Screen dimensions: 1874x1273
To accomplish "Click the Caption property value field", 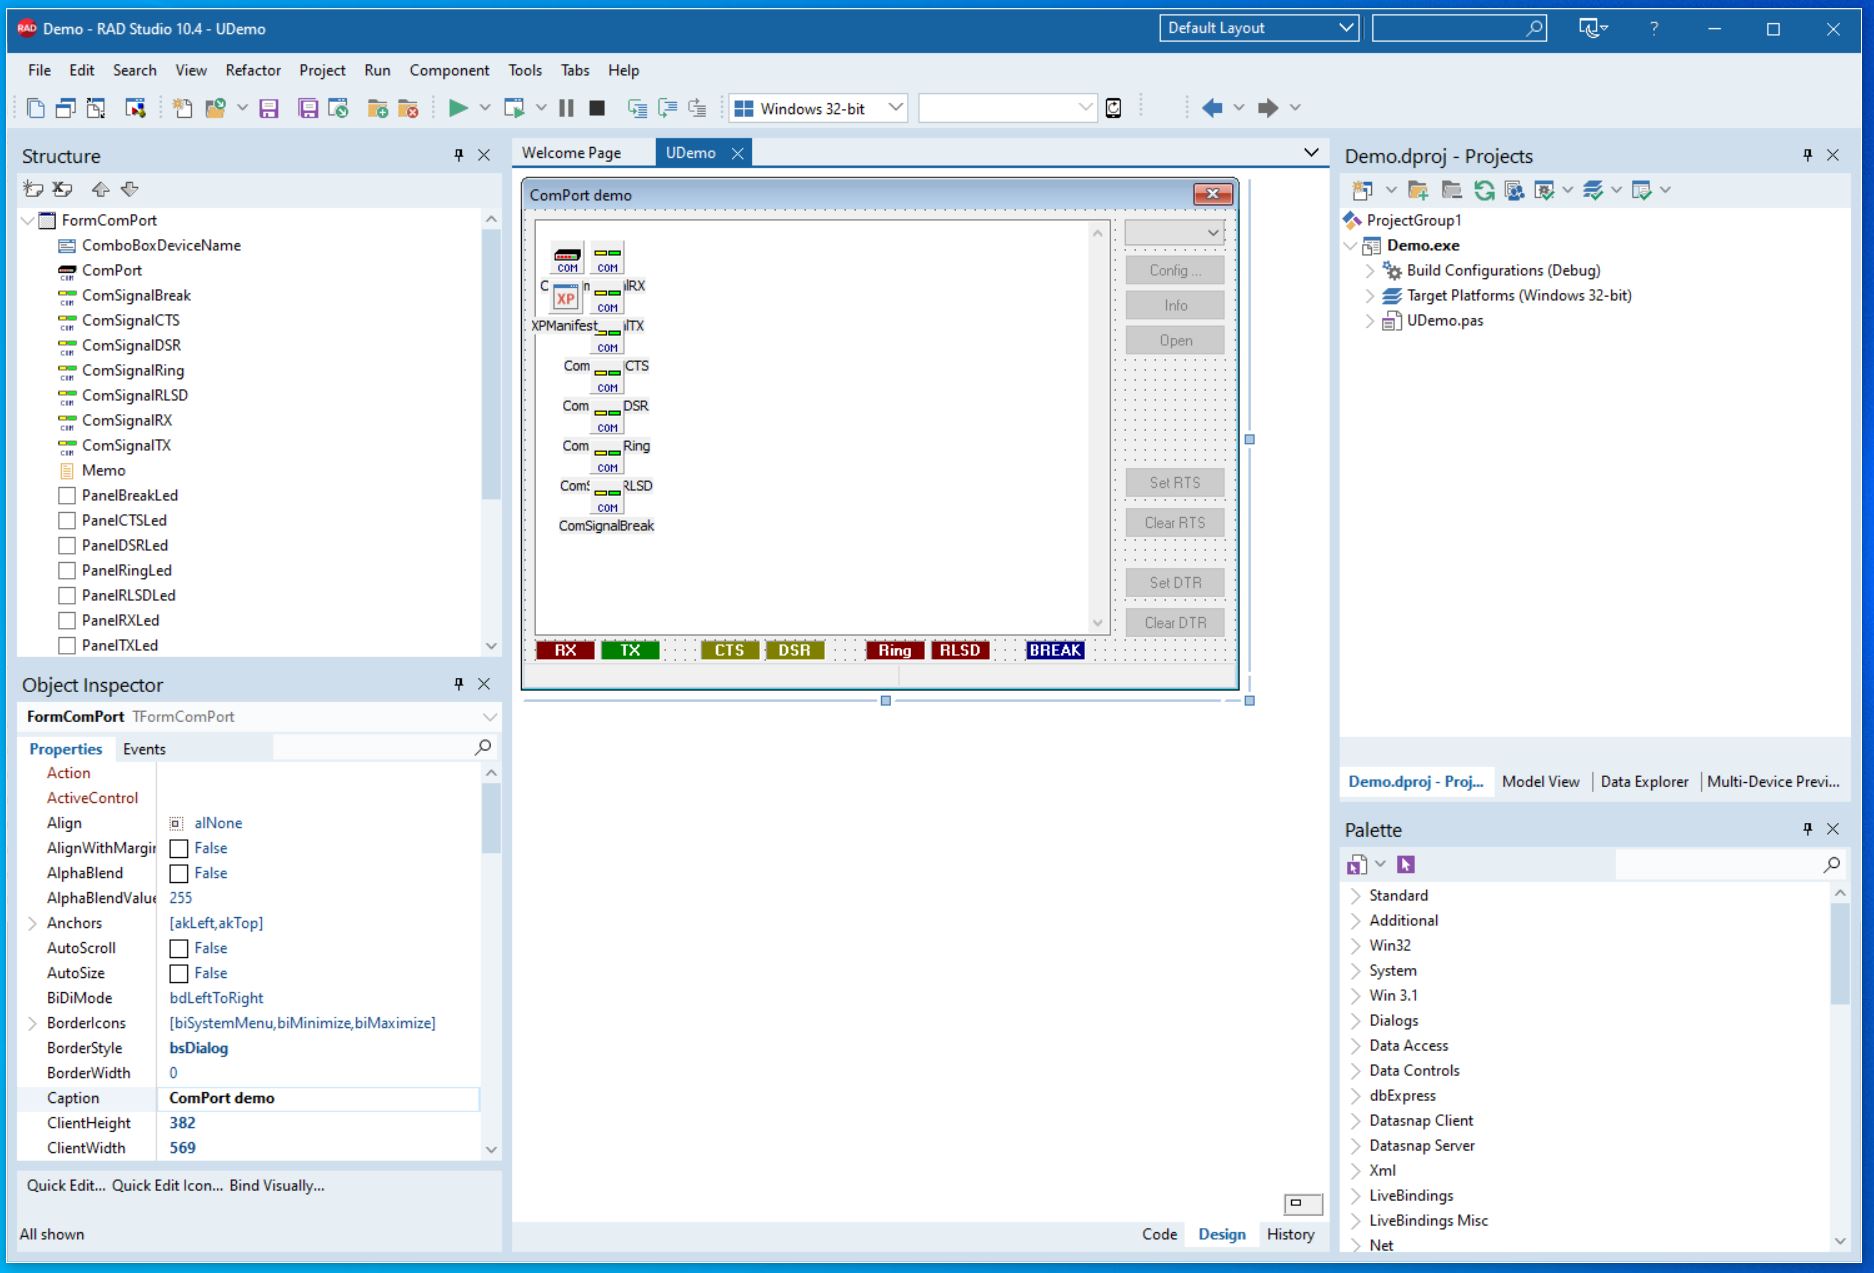I will click(318, 1098).
